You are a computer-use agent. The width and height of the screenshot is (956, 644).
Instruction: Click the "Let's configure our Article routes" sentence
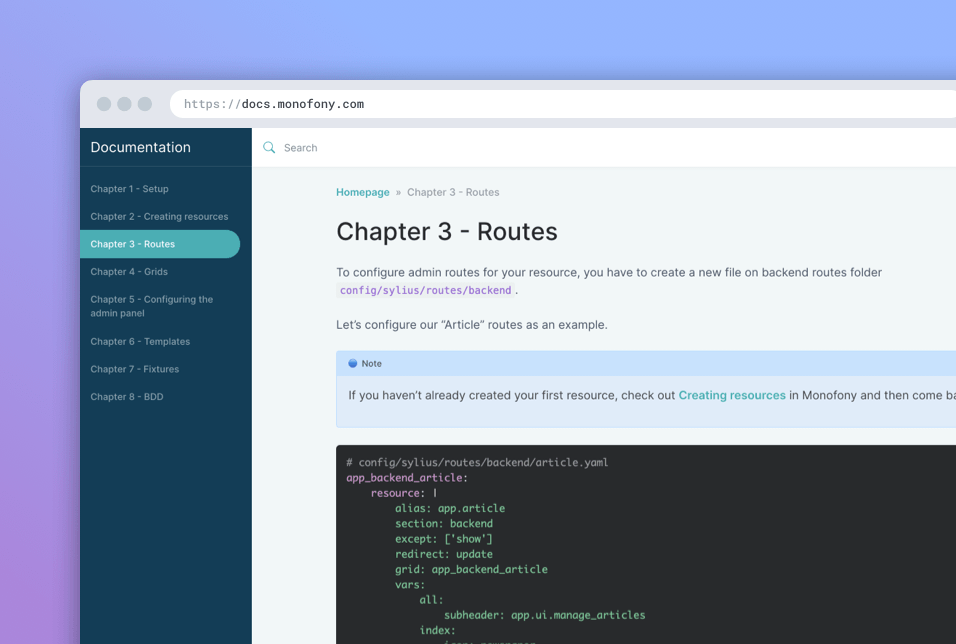(x=472, y=325)
